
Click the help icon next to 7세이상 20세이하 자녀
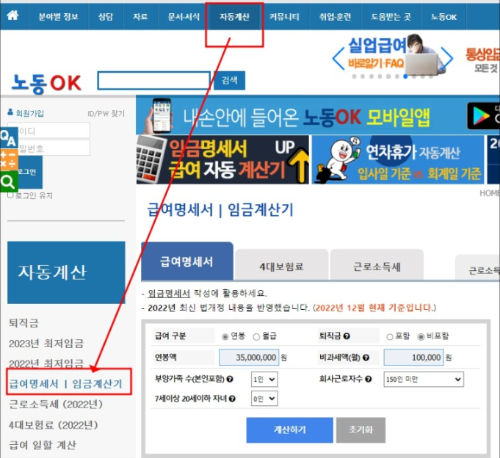tap(232, 398)
